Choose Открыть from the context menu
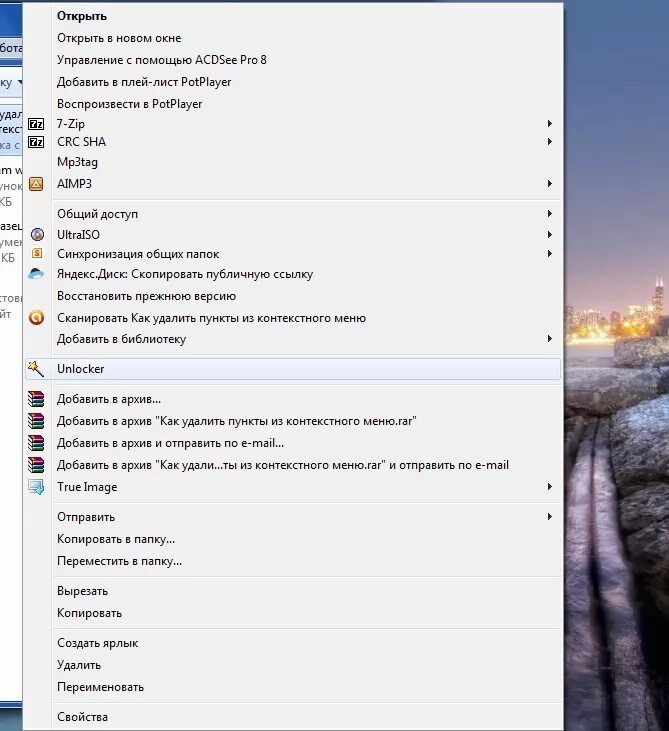669x731 pixels. pyautogui.click(x=293, y=16)
